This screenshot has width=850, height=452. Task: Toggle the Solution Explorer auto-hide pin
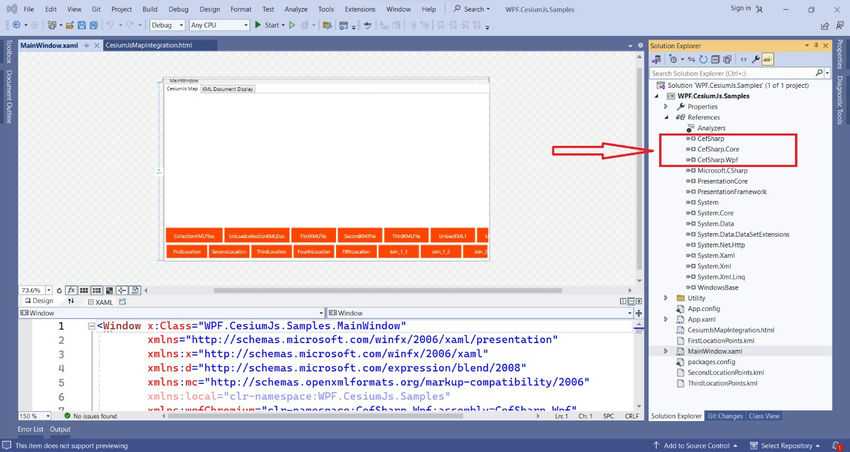816,46
